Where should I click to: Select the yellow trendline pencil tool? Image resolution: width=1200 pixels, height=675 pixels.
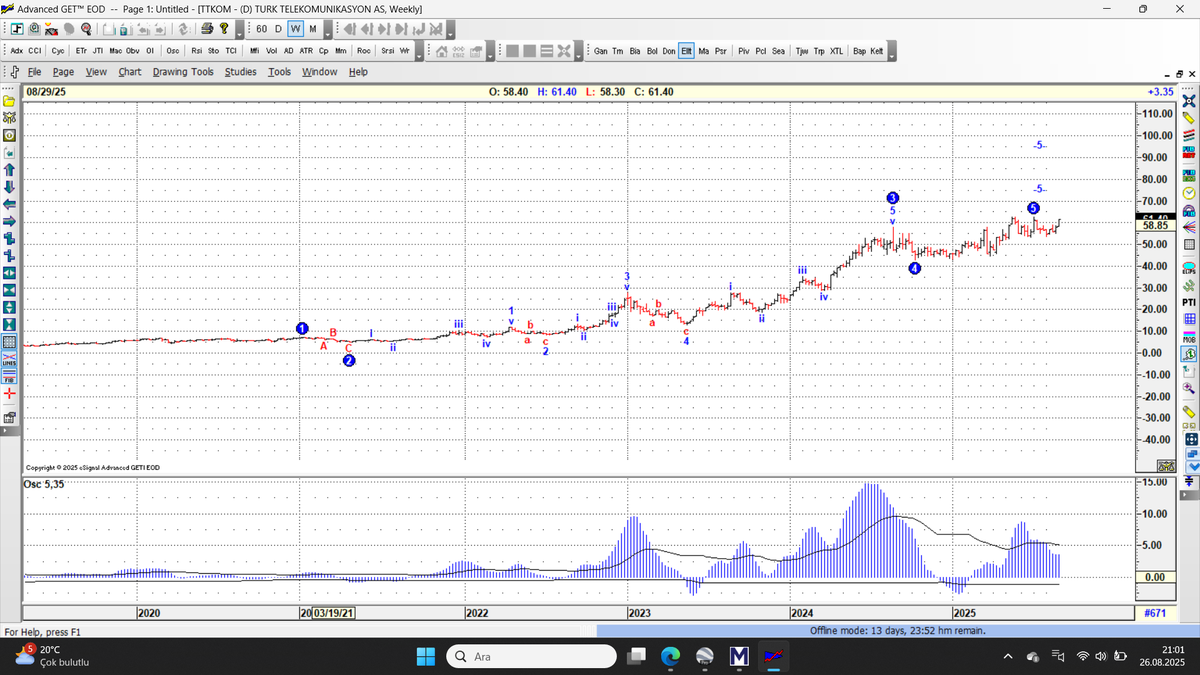click(1189, 117)
